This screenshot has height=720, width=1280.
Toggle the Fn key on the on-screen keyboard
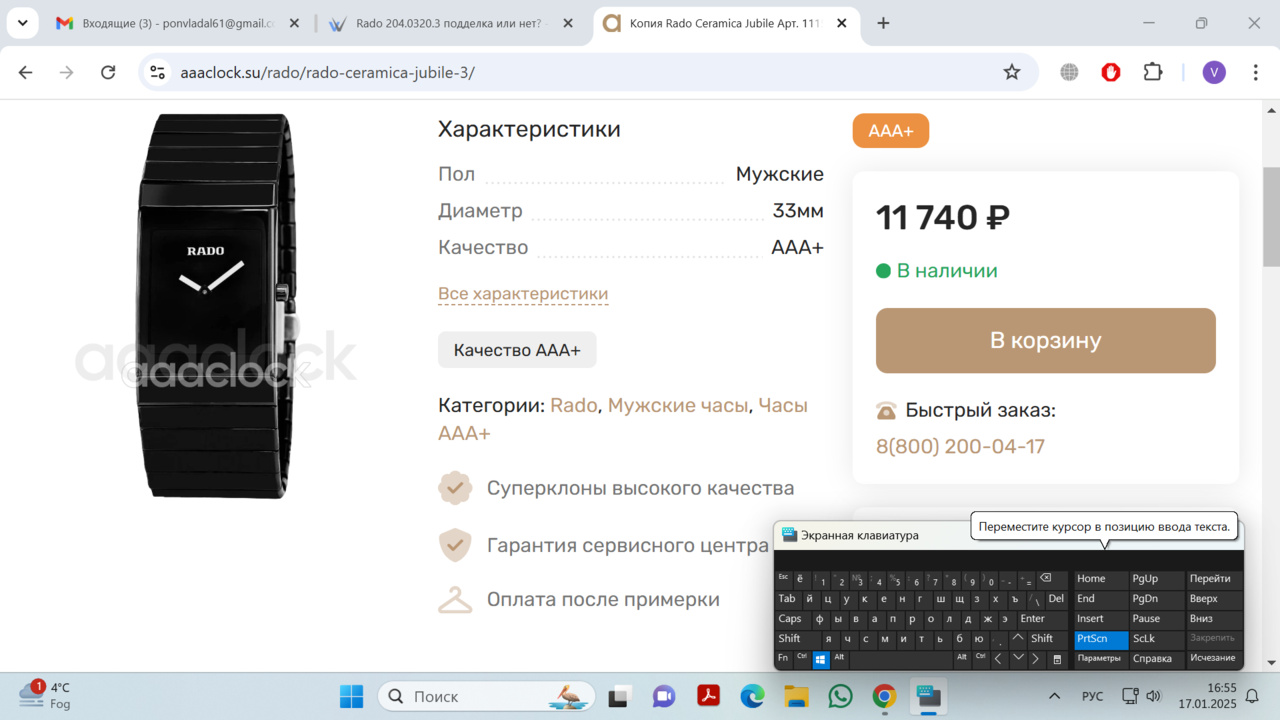coord(784,658)
